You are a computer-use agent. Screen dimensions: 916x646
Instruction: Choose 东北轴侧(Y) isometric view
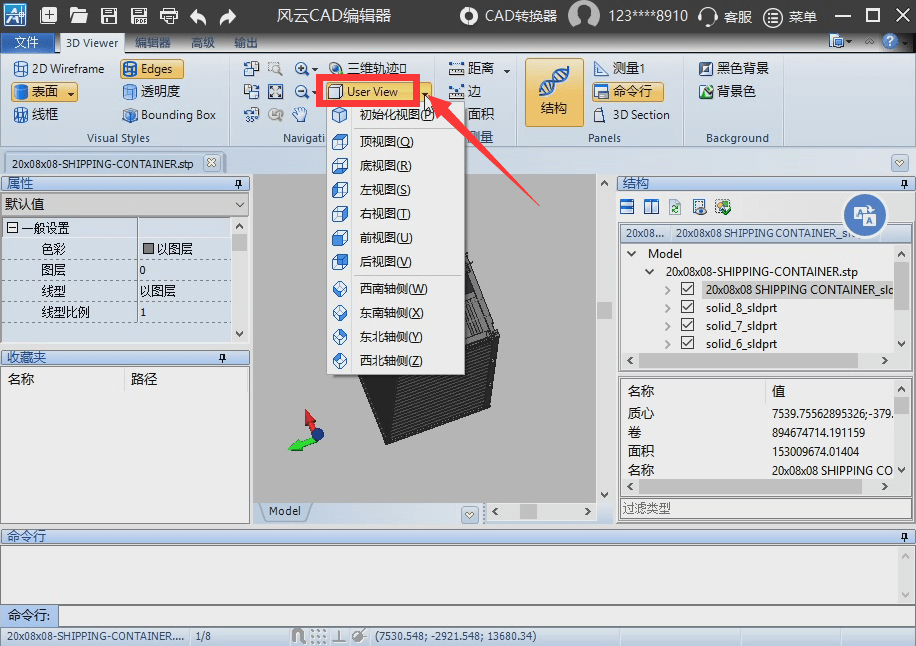pos(396,337)
